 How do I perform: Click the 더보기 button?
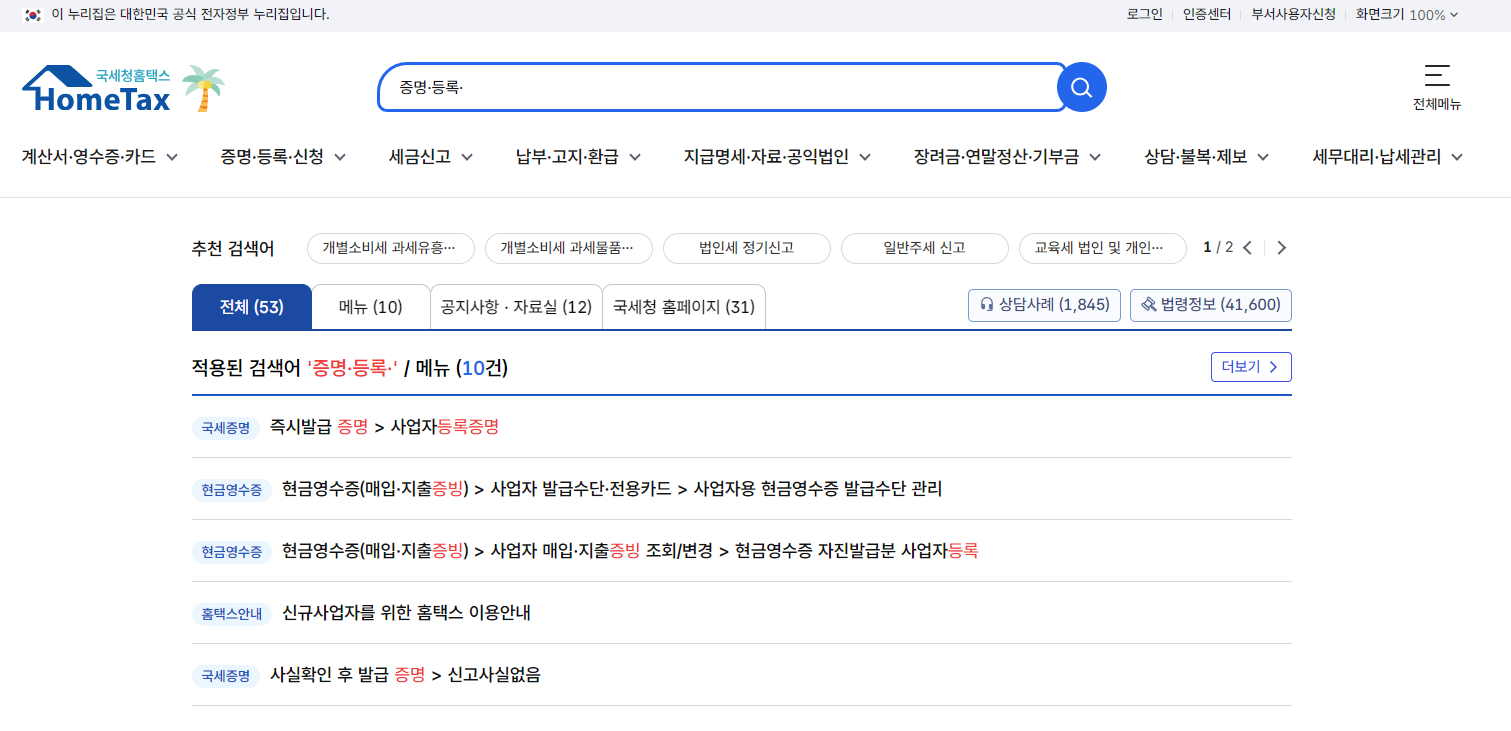(x=1251, y=367)
